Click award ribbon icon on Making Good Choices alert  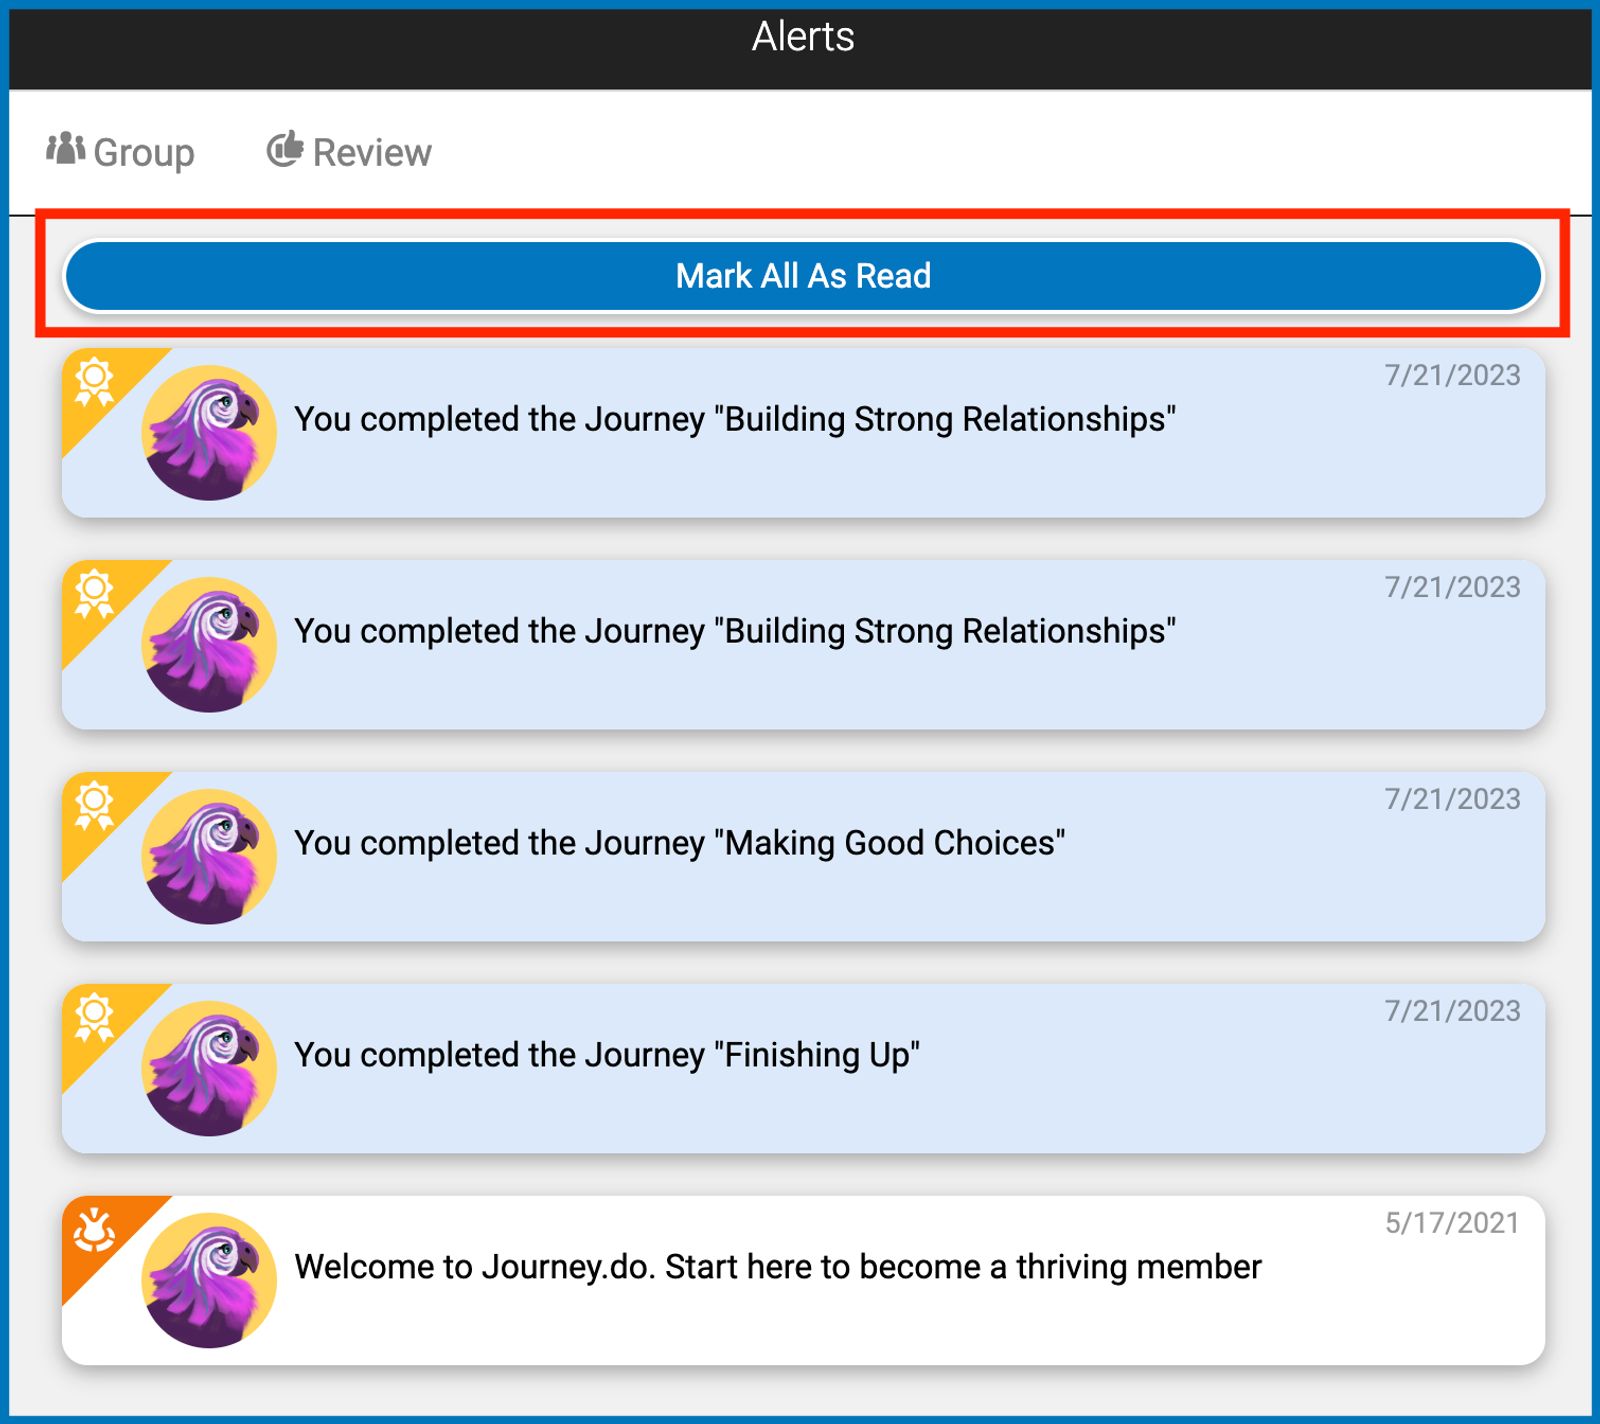click(x=95, y=808)
